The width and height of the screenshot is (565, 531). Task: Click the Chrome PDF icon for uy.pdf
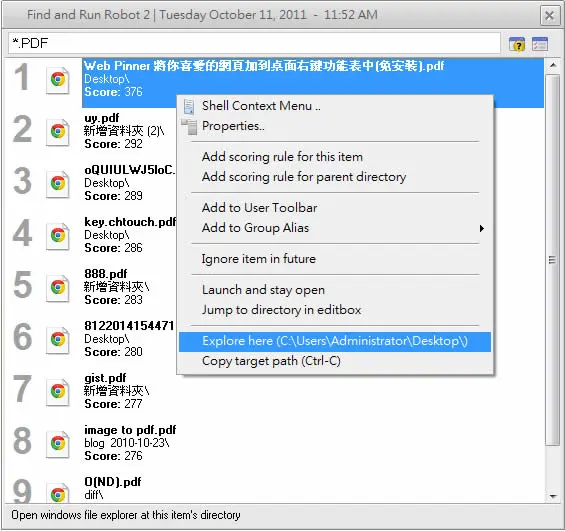[x=58, y=131]
